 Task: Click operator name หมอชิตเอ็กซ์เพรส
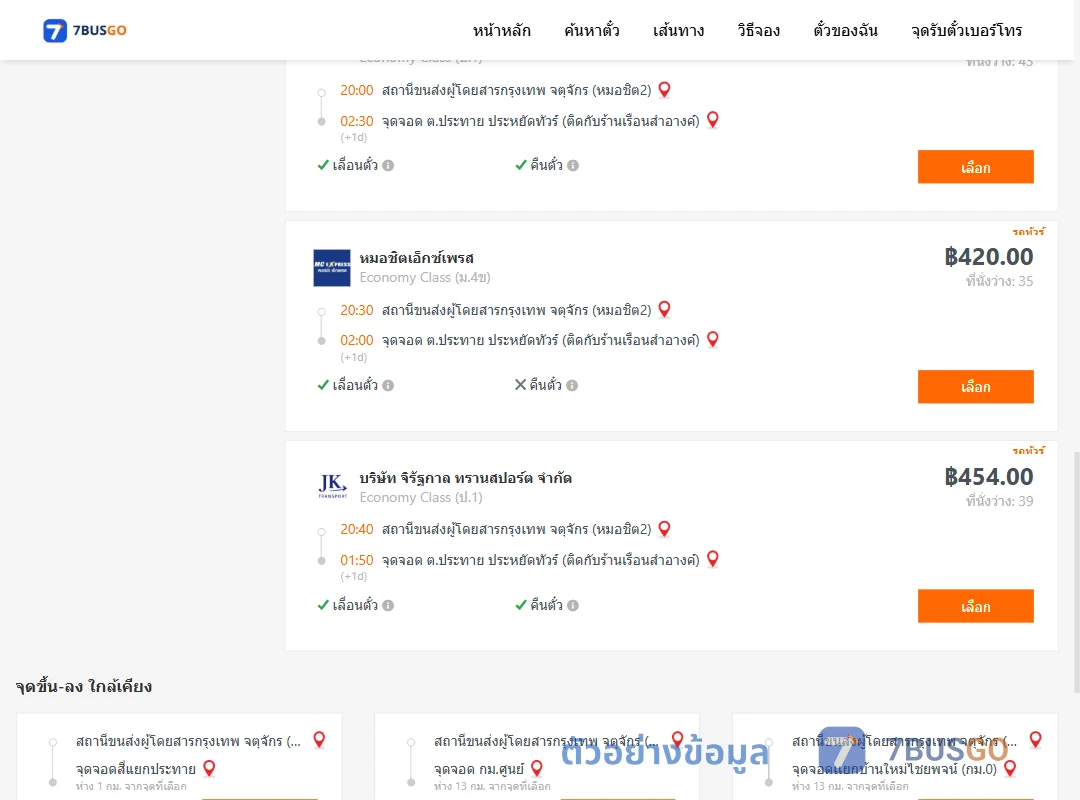417,258
